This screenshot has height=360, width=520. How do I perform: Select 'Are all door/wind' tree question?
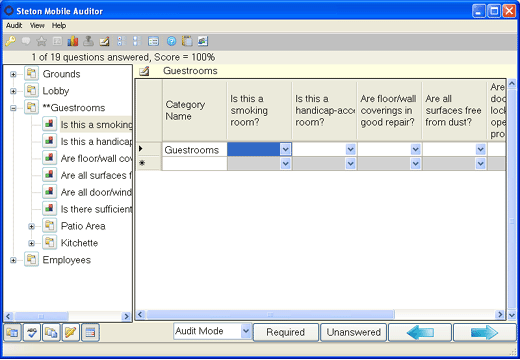point(96,192)
